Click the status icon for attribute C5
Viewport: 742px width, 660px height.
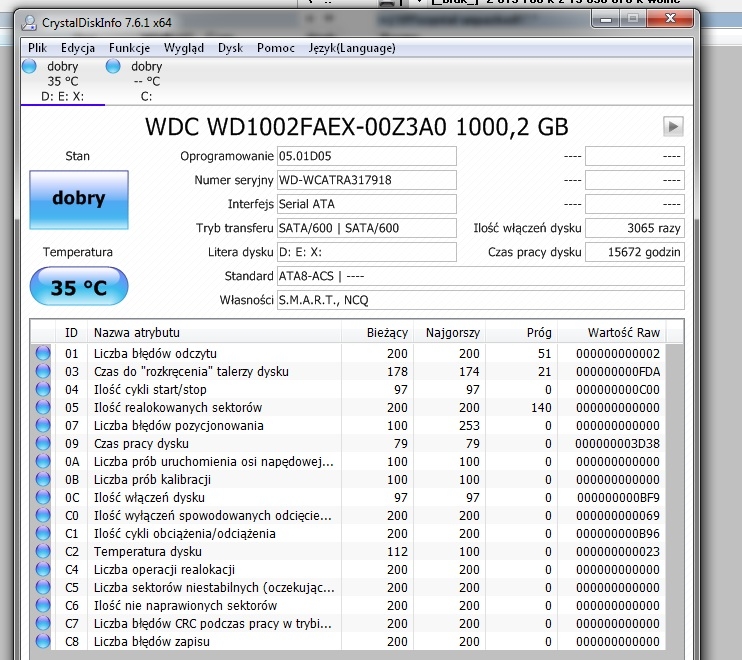point(43,587)
